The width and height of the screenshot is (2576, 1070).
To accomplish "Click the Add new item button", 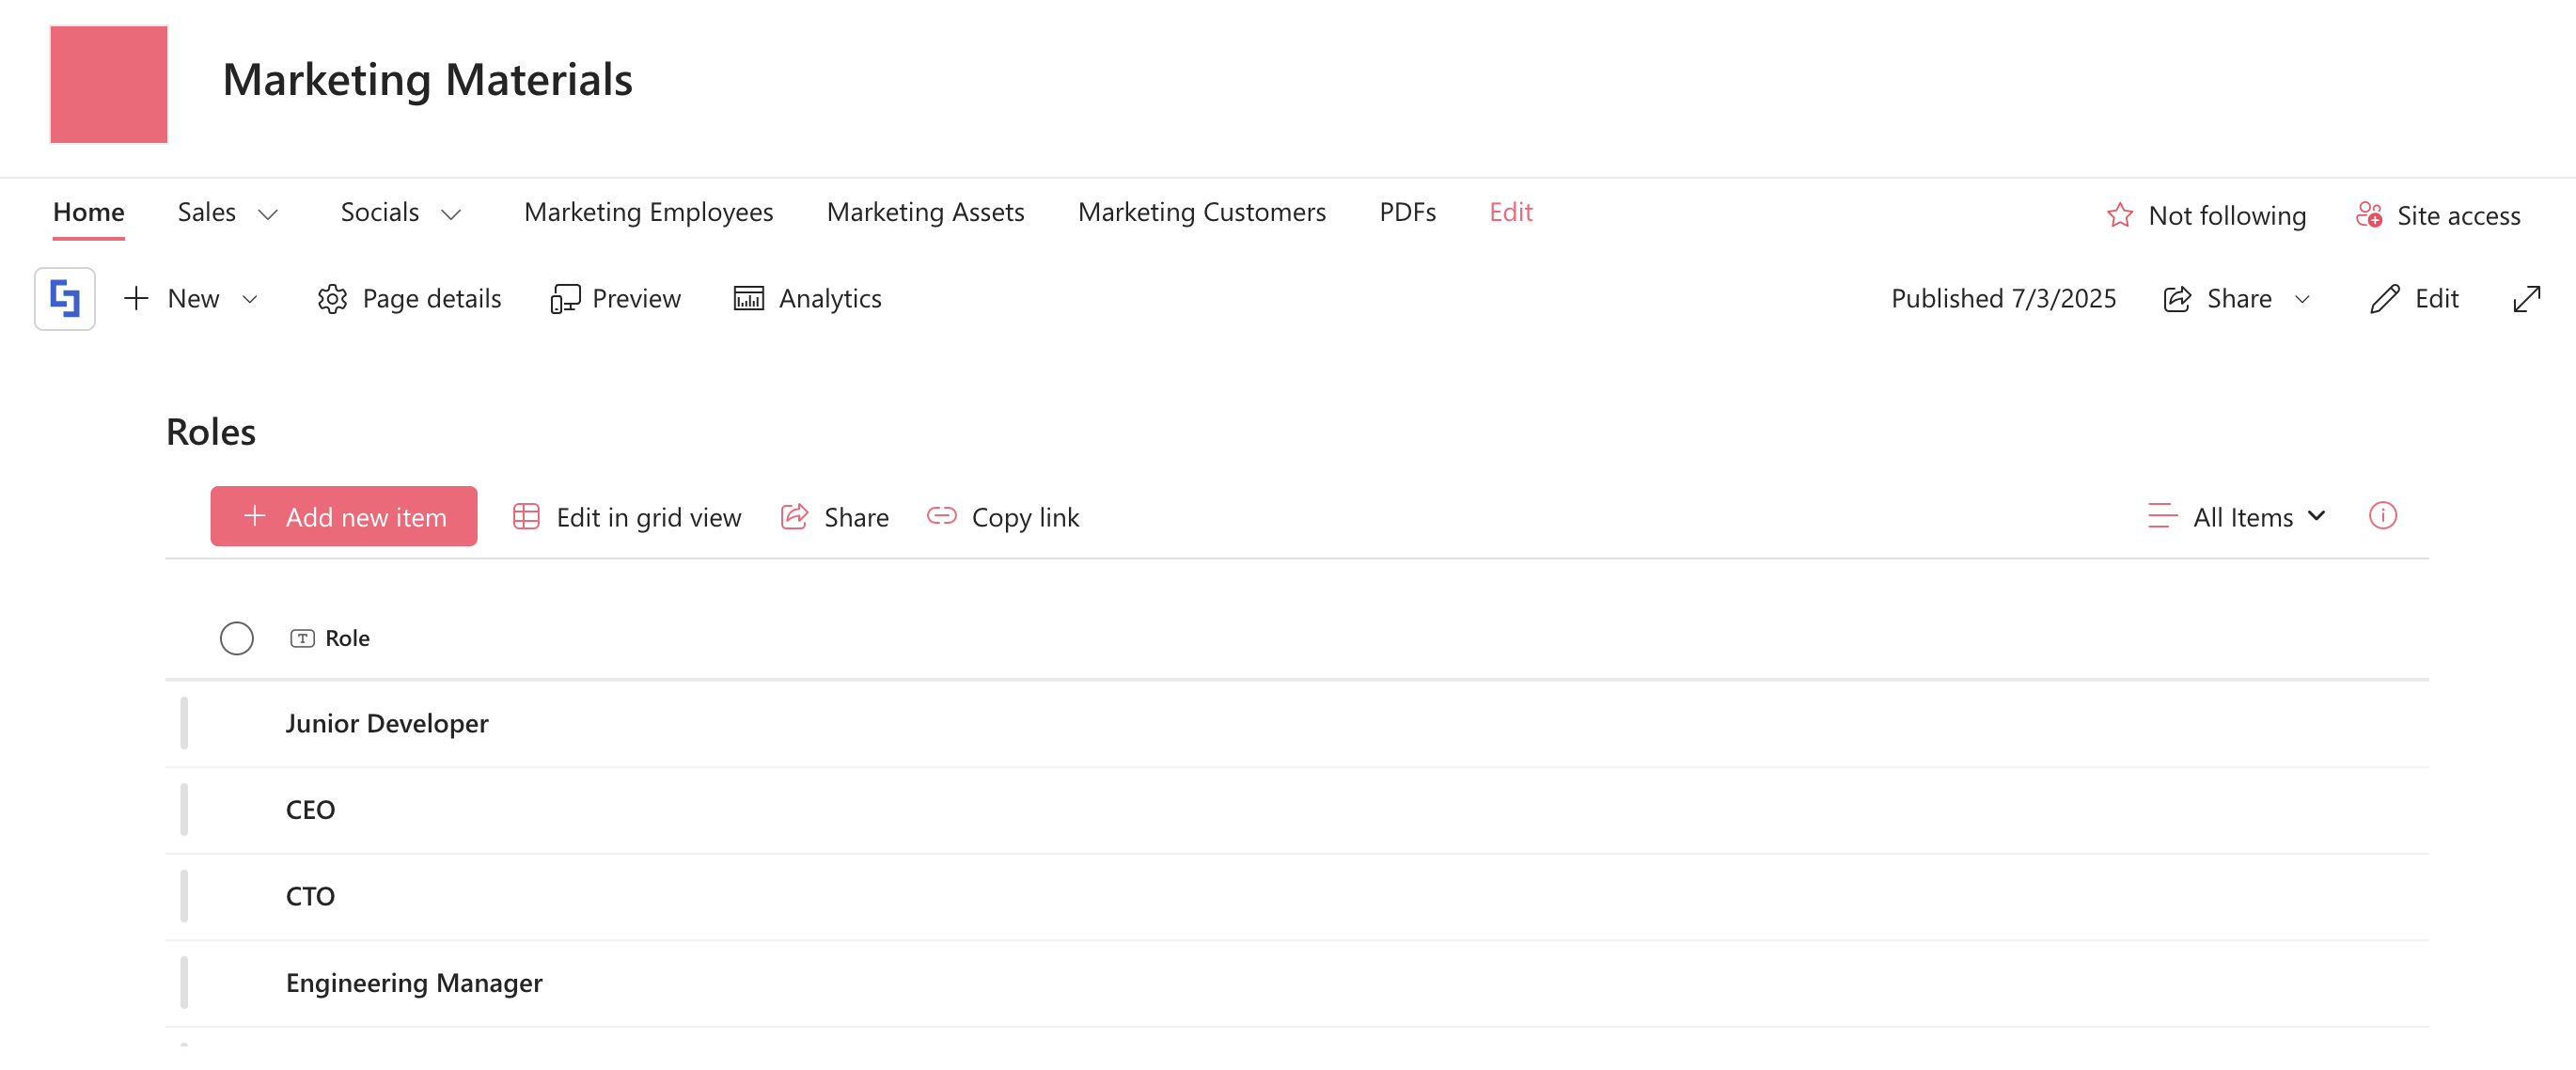I will (x=343, y=517).
